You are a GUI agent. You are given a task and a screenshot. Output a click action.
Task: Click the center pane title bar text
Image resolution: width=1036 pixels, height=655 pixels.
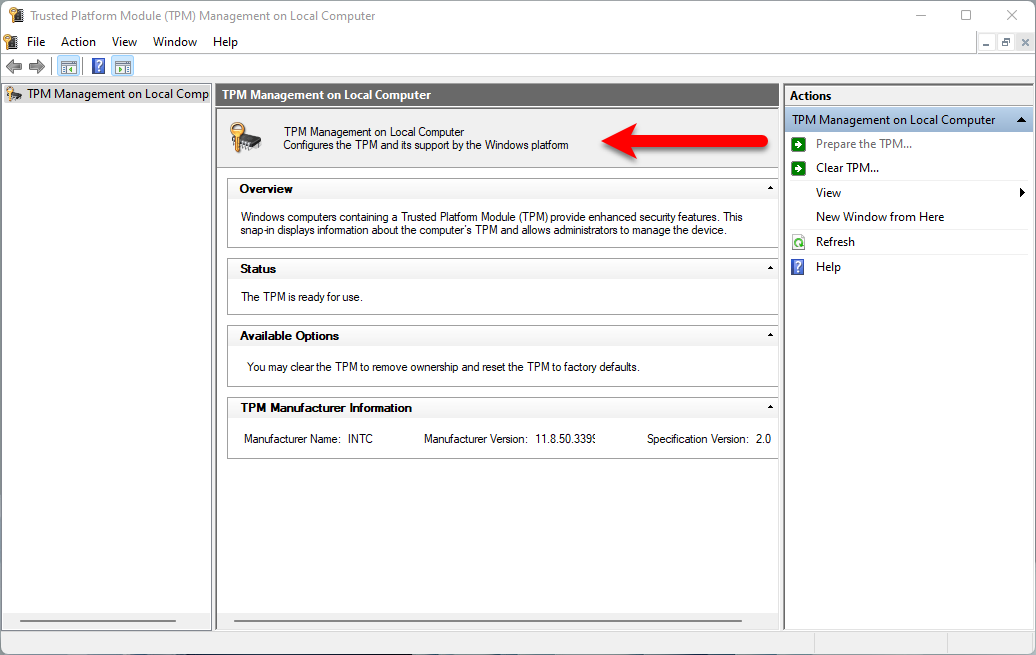coord(326,95)
